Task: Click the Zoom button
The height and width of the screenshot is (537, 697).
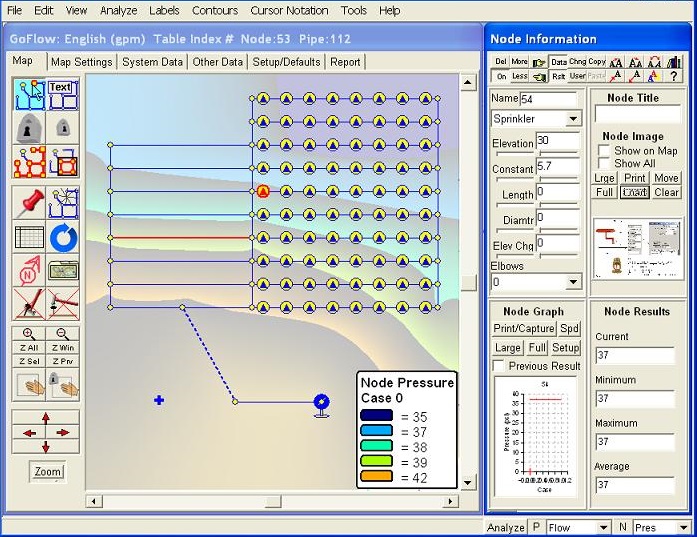Action: tap(48, 472)
